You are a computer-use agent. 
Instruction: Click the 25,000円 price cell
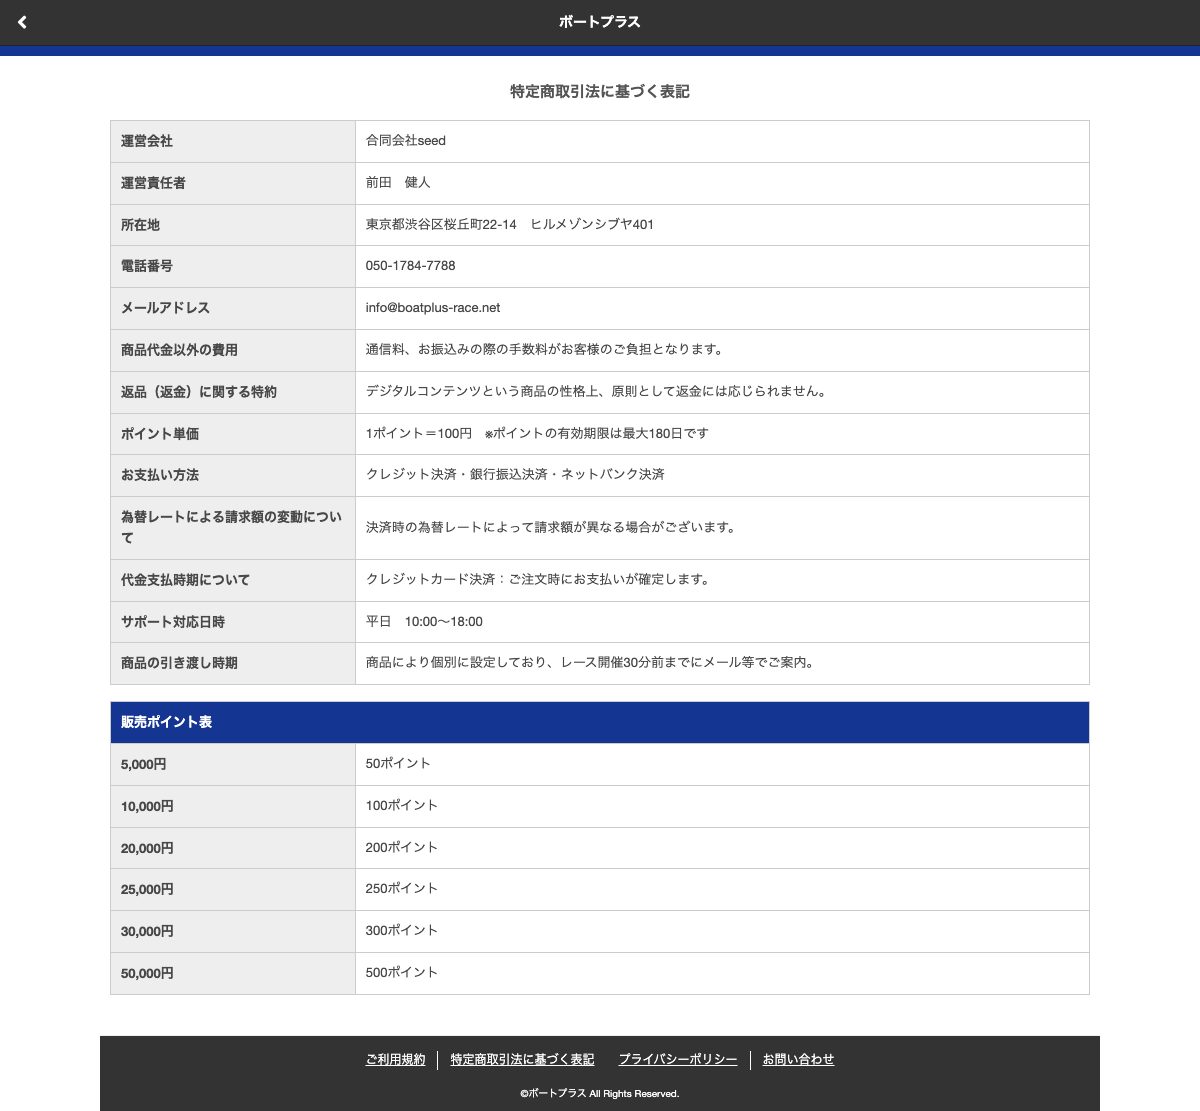(x=233, y=889)
